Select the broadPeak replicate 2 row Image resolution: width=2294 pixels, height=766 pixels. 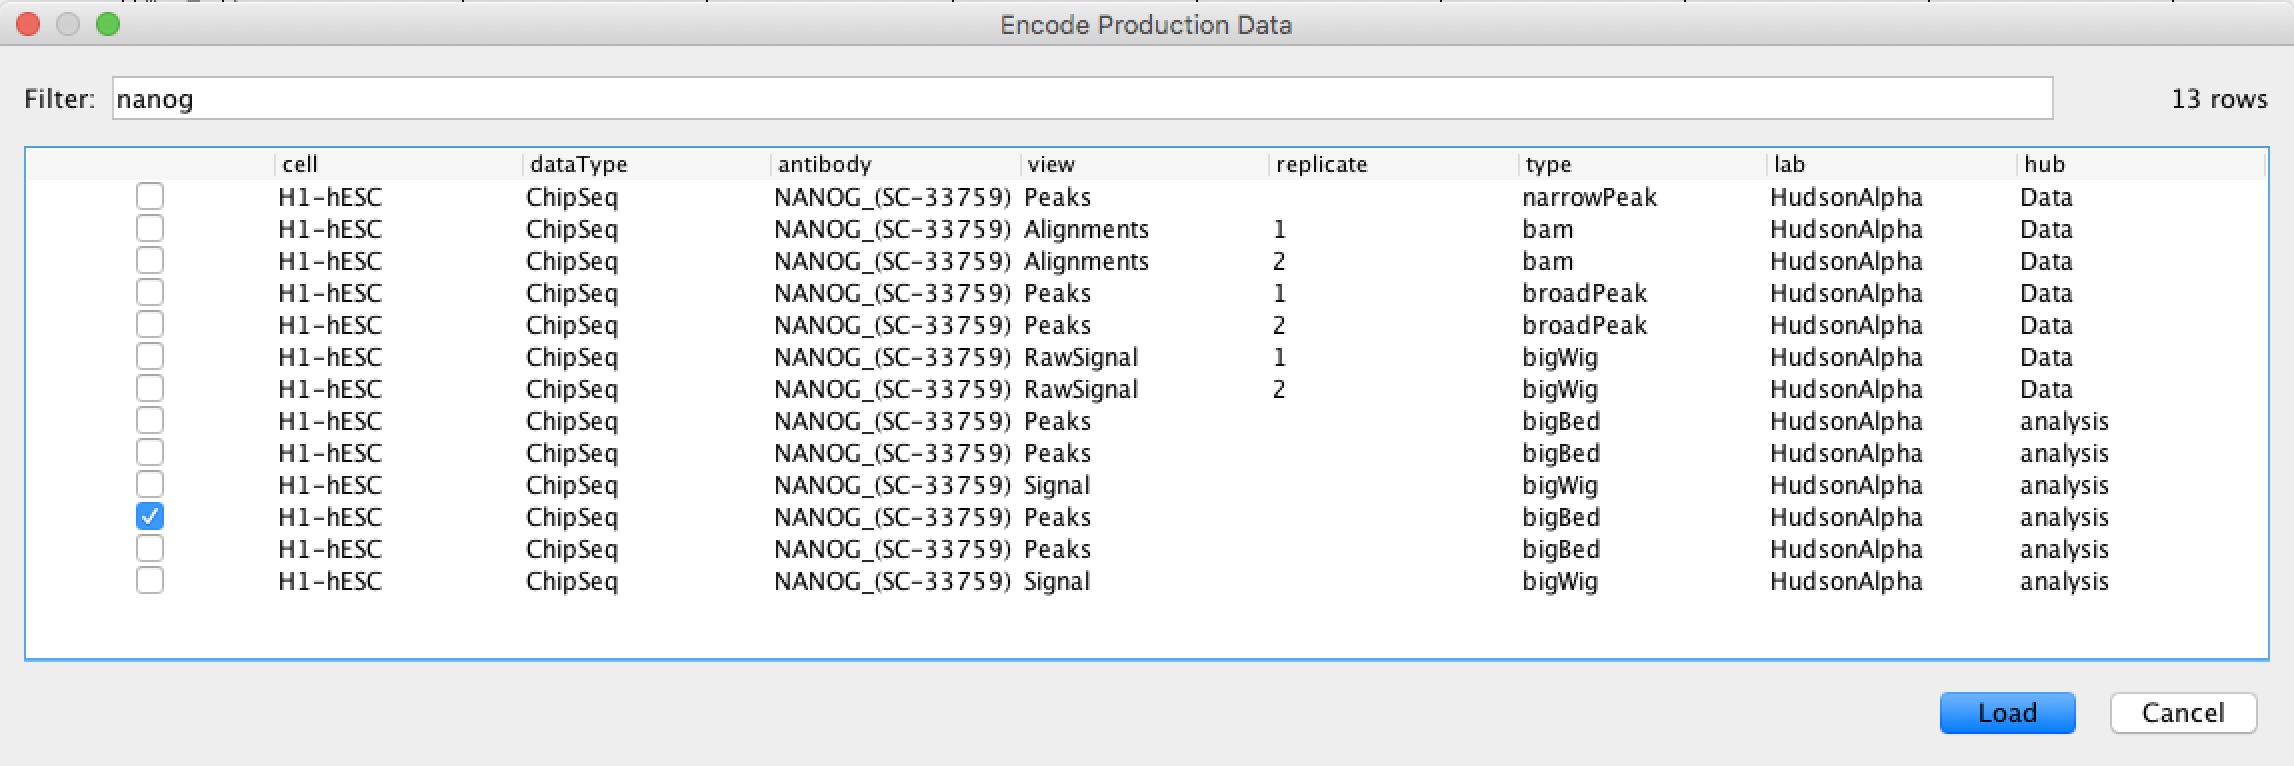pos(1146,324)
